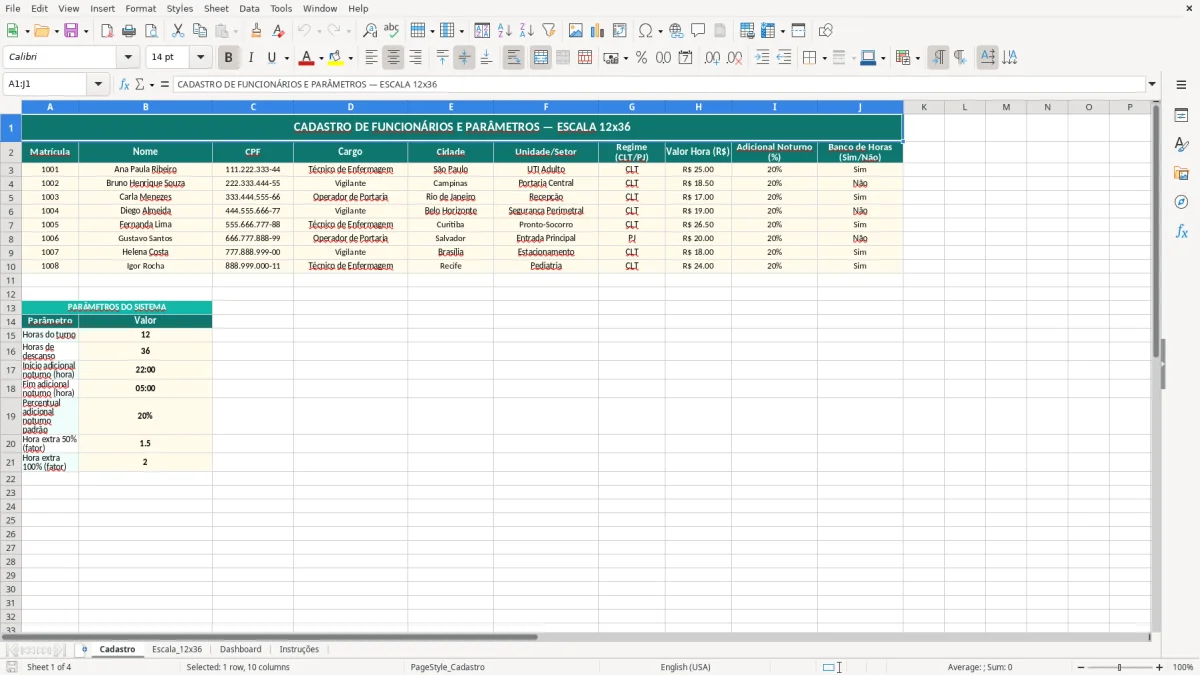Screen dimensions: 1200x675
Task: Open the Format menu
Action: tap(140, 8)
